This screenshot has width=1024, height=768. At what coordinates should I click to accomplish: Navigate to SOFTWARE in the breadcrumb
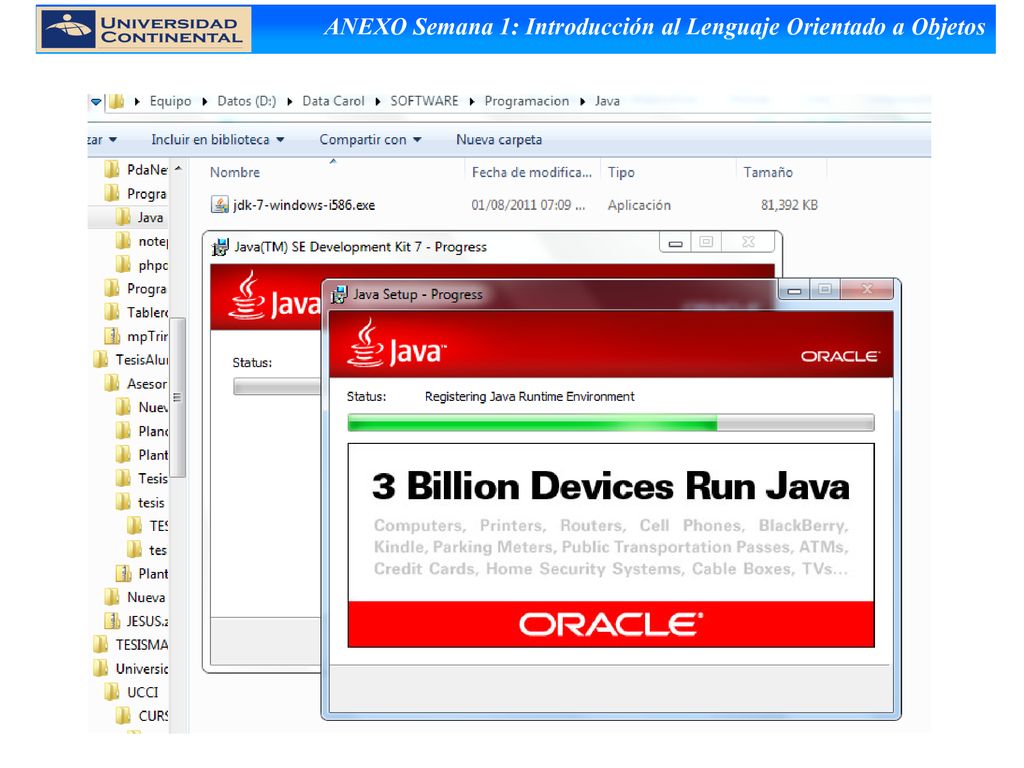[424, 101]
